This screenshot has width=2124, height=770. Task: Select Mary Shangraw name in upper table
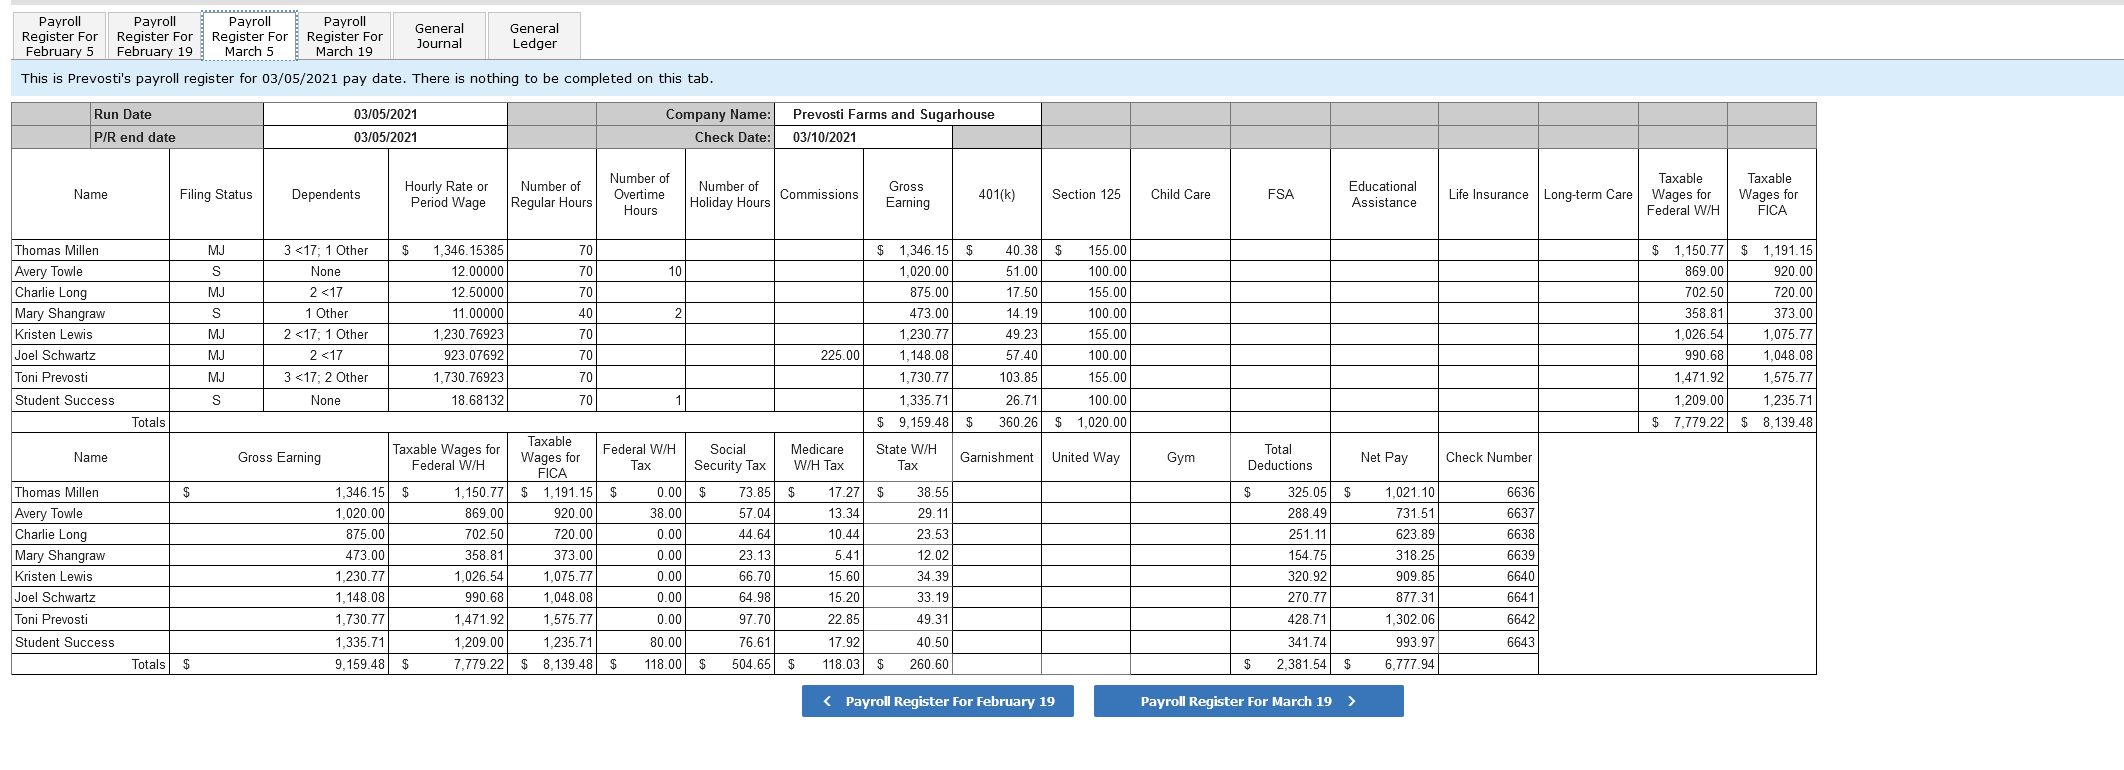tap(60, 313)
